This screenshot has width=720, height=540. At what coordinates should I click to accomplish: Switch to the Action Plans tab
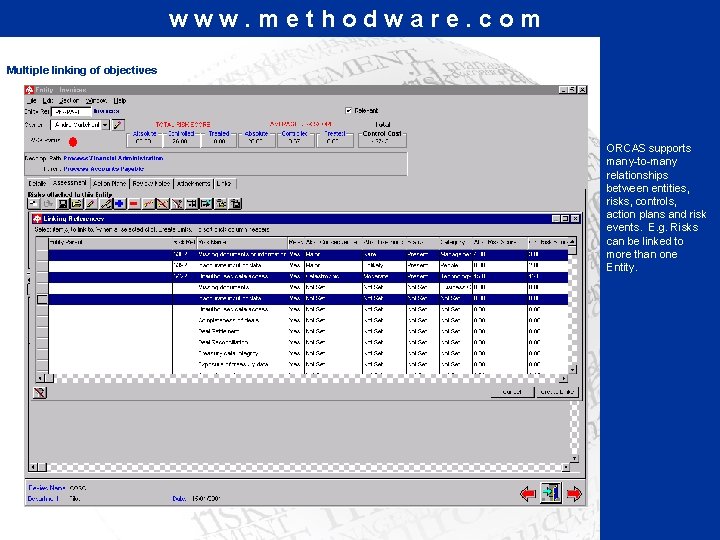pos(110,184)
